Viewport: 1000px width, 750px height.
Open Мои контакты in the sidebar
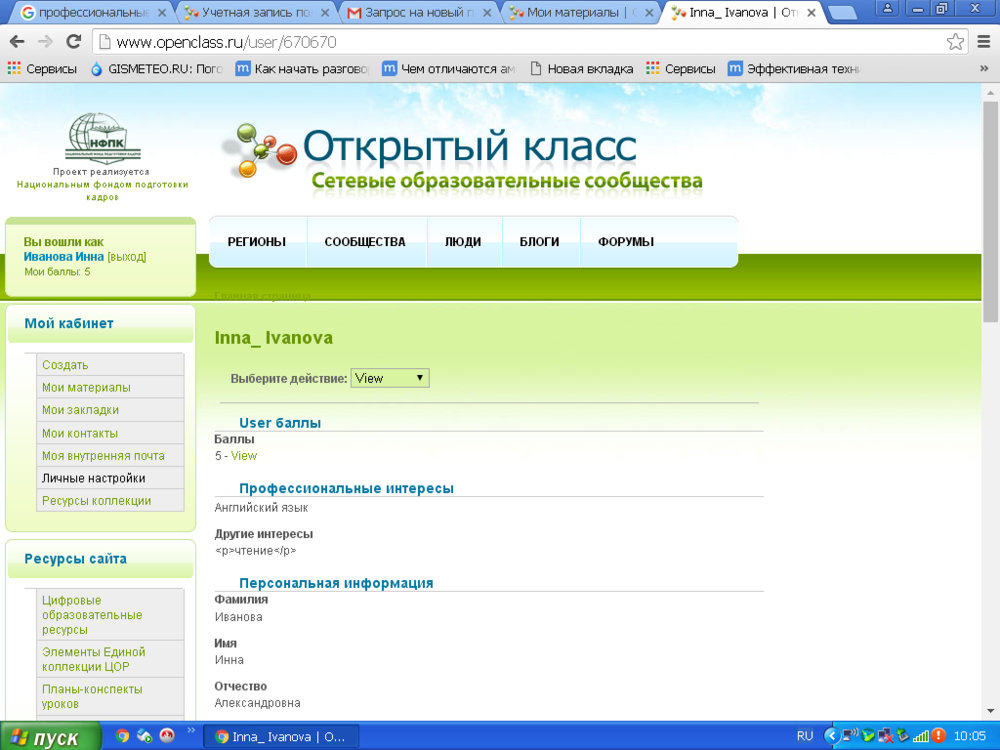(x=80, y=433)
